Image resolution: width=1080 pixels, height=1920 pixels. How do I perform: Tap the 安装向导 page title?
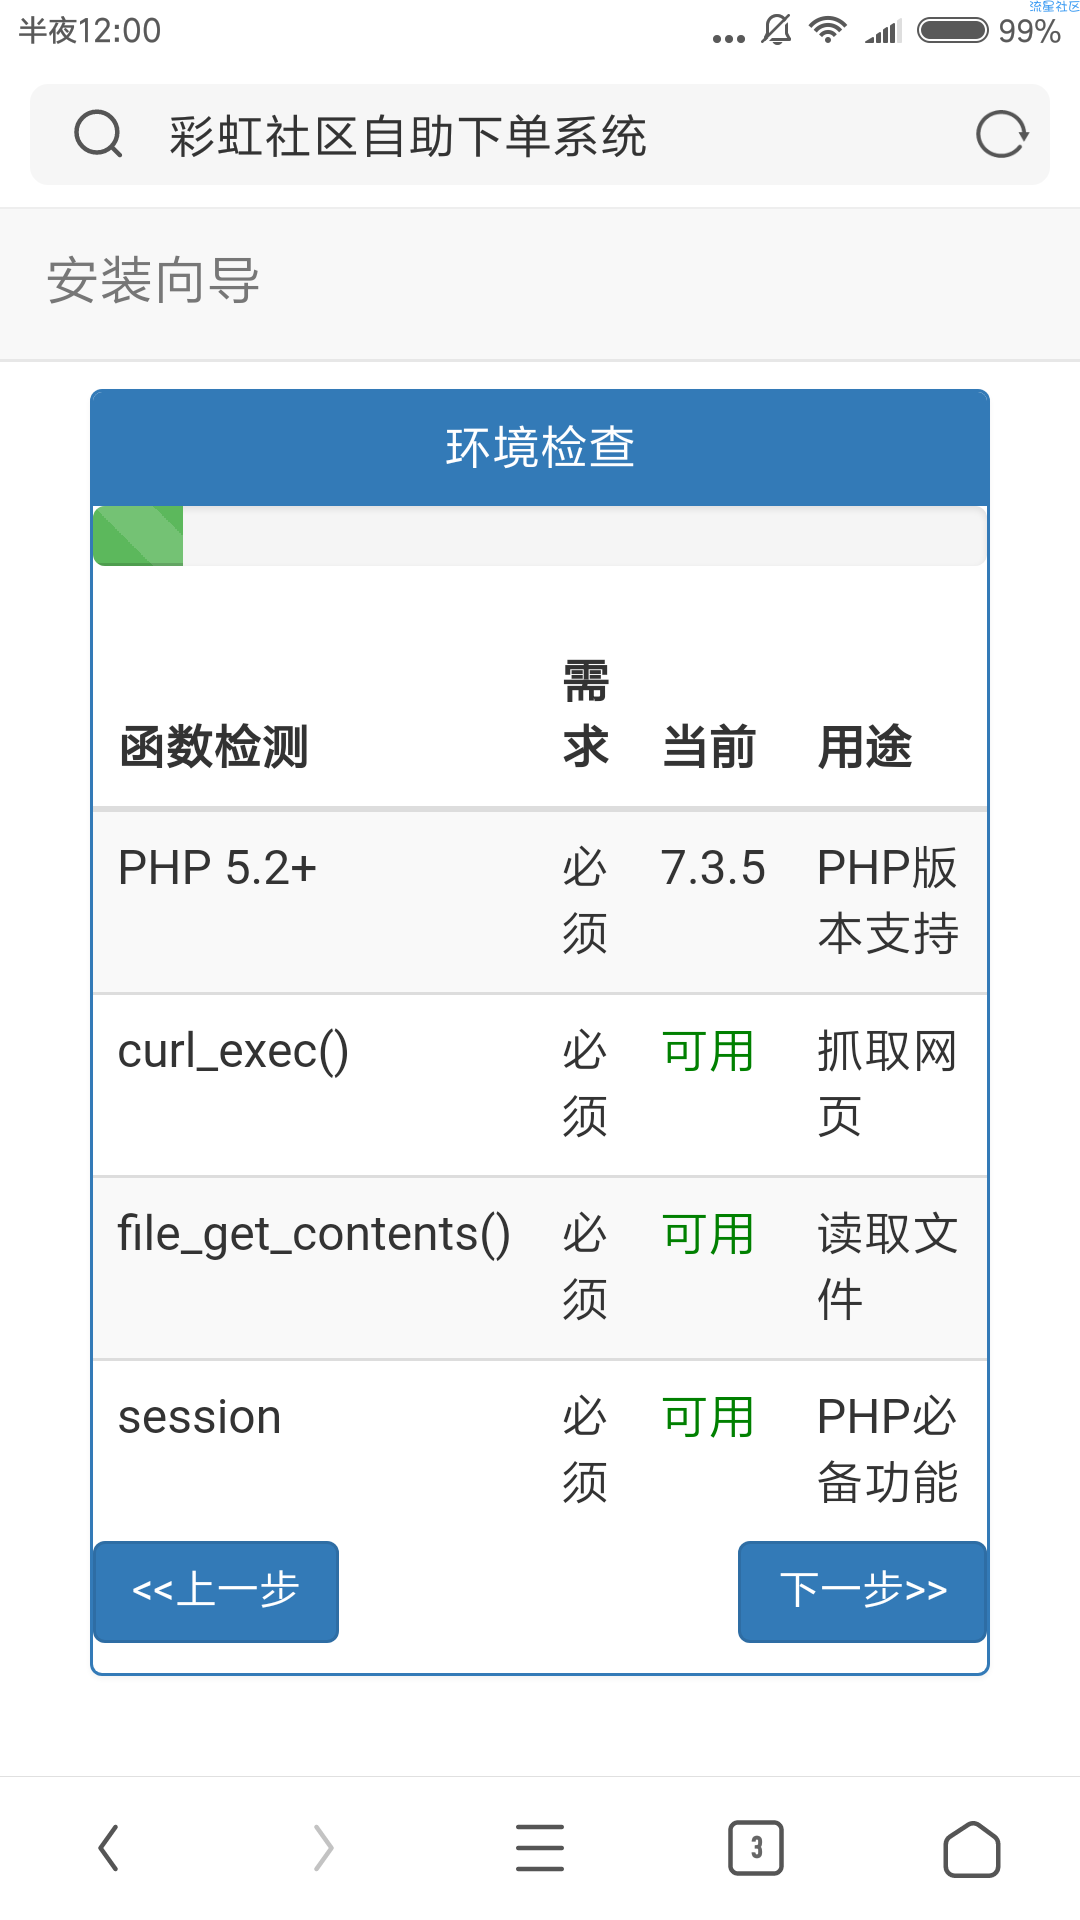click(153, 280)
